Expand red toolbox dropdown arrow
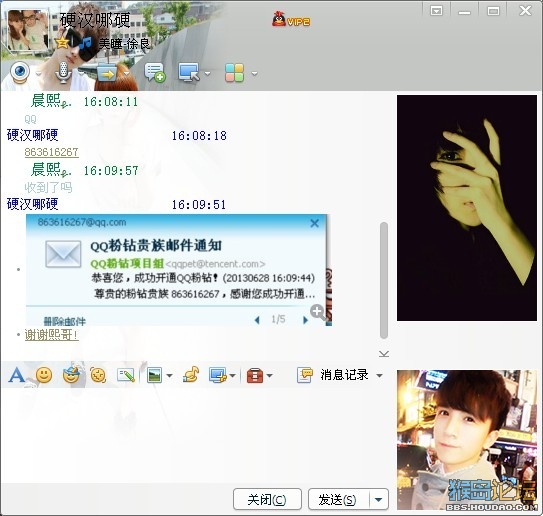This screenshot has height=516, width=543. click(x=270, y=376)
